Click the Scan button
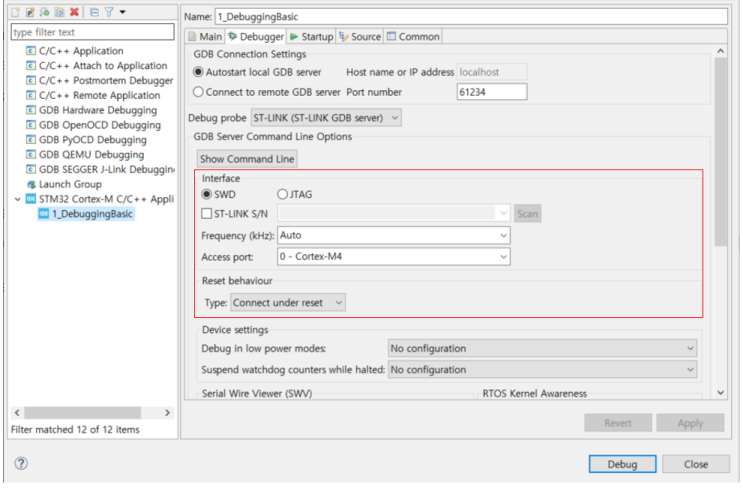 [x=527, y=214]
